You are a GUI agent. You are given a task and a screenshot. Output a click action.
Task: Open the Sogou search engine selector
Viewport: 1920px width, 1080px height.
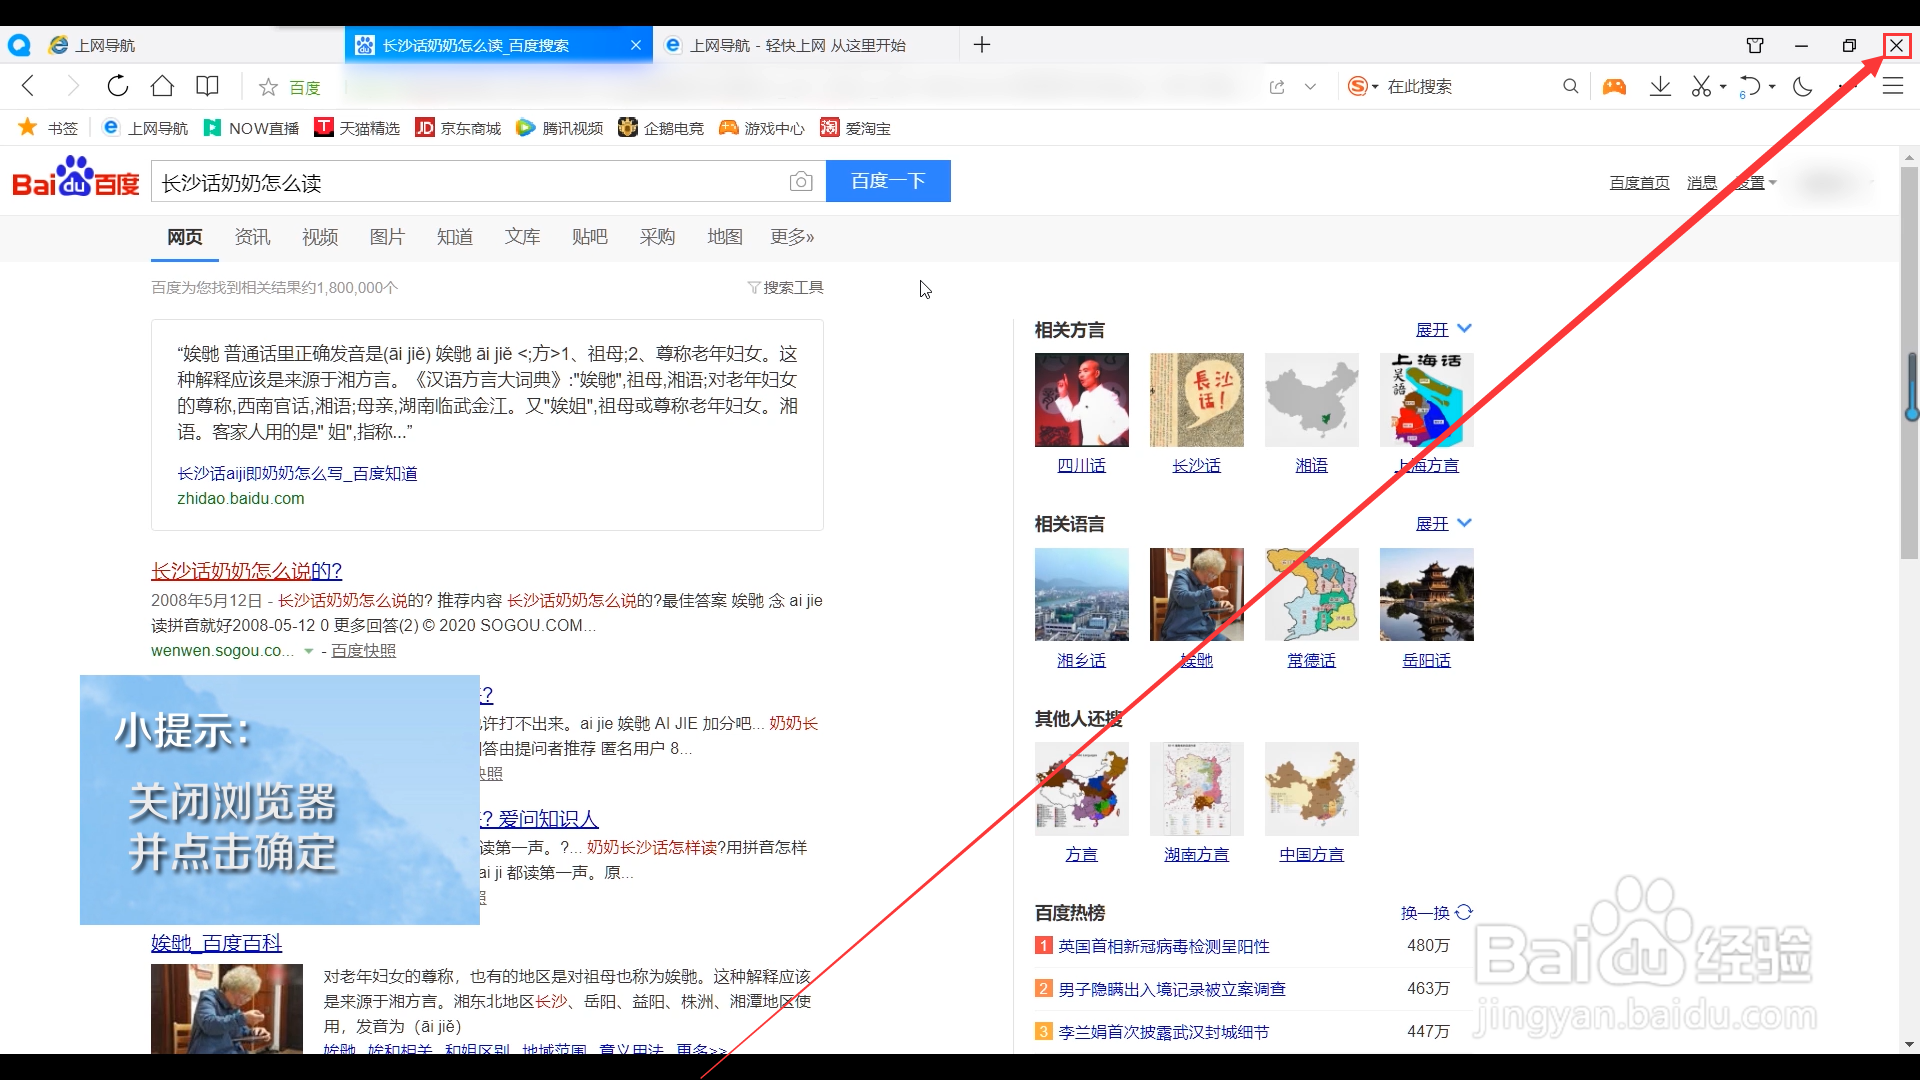pyautogui.click(x=1363, y=86)
